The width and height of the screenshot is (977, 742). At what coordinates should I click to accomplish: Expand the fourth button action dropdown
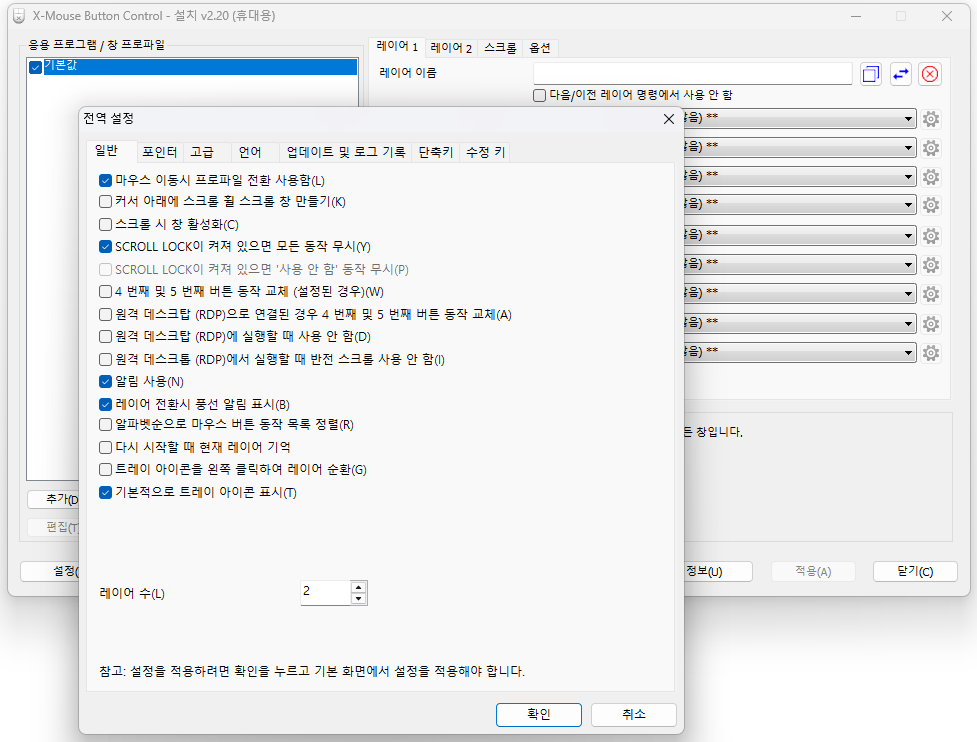point(908,205)
